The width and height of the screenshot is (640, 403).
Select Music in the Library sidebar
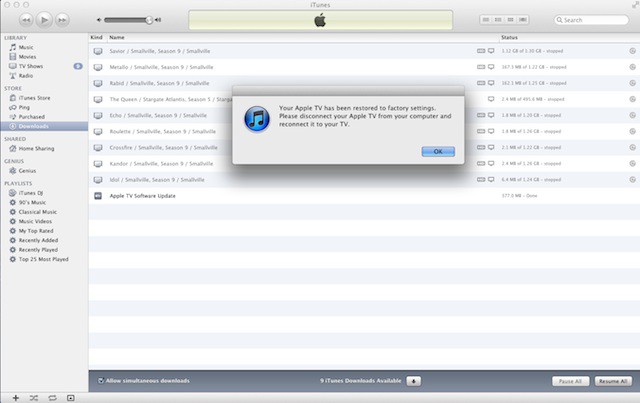pyautogui.click(x=26, y=47)
